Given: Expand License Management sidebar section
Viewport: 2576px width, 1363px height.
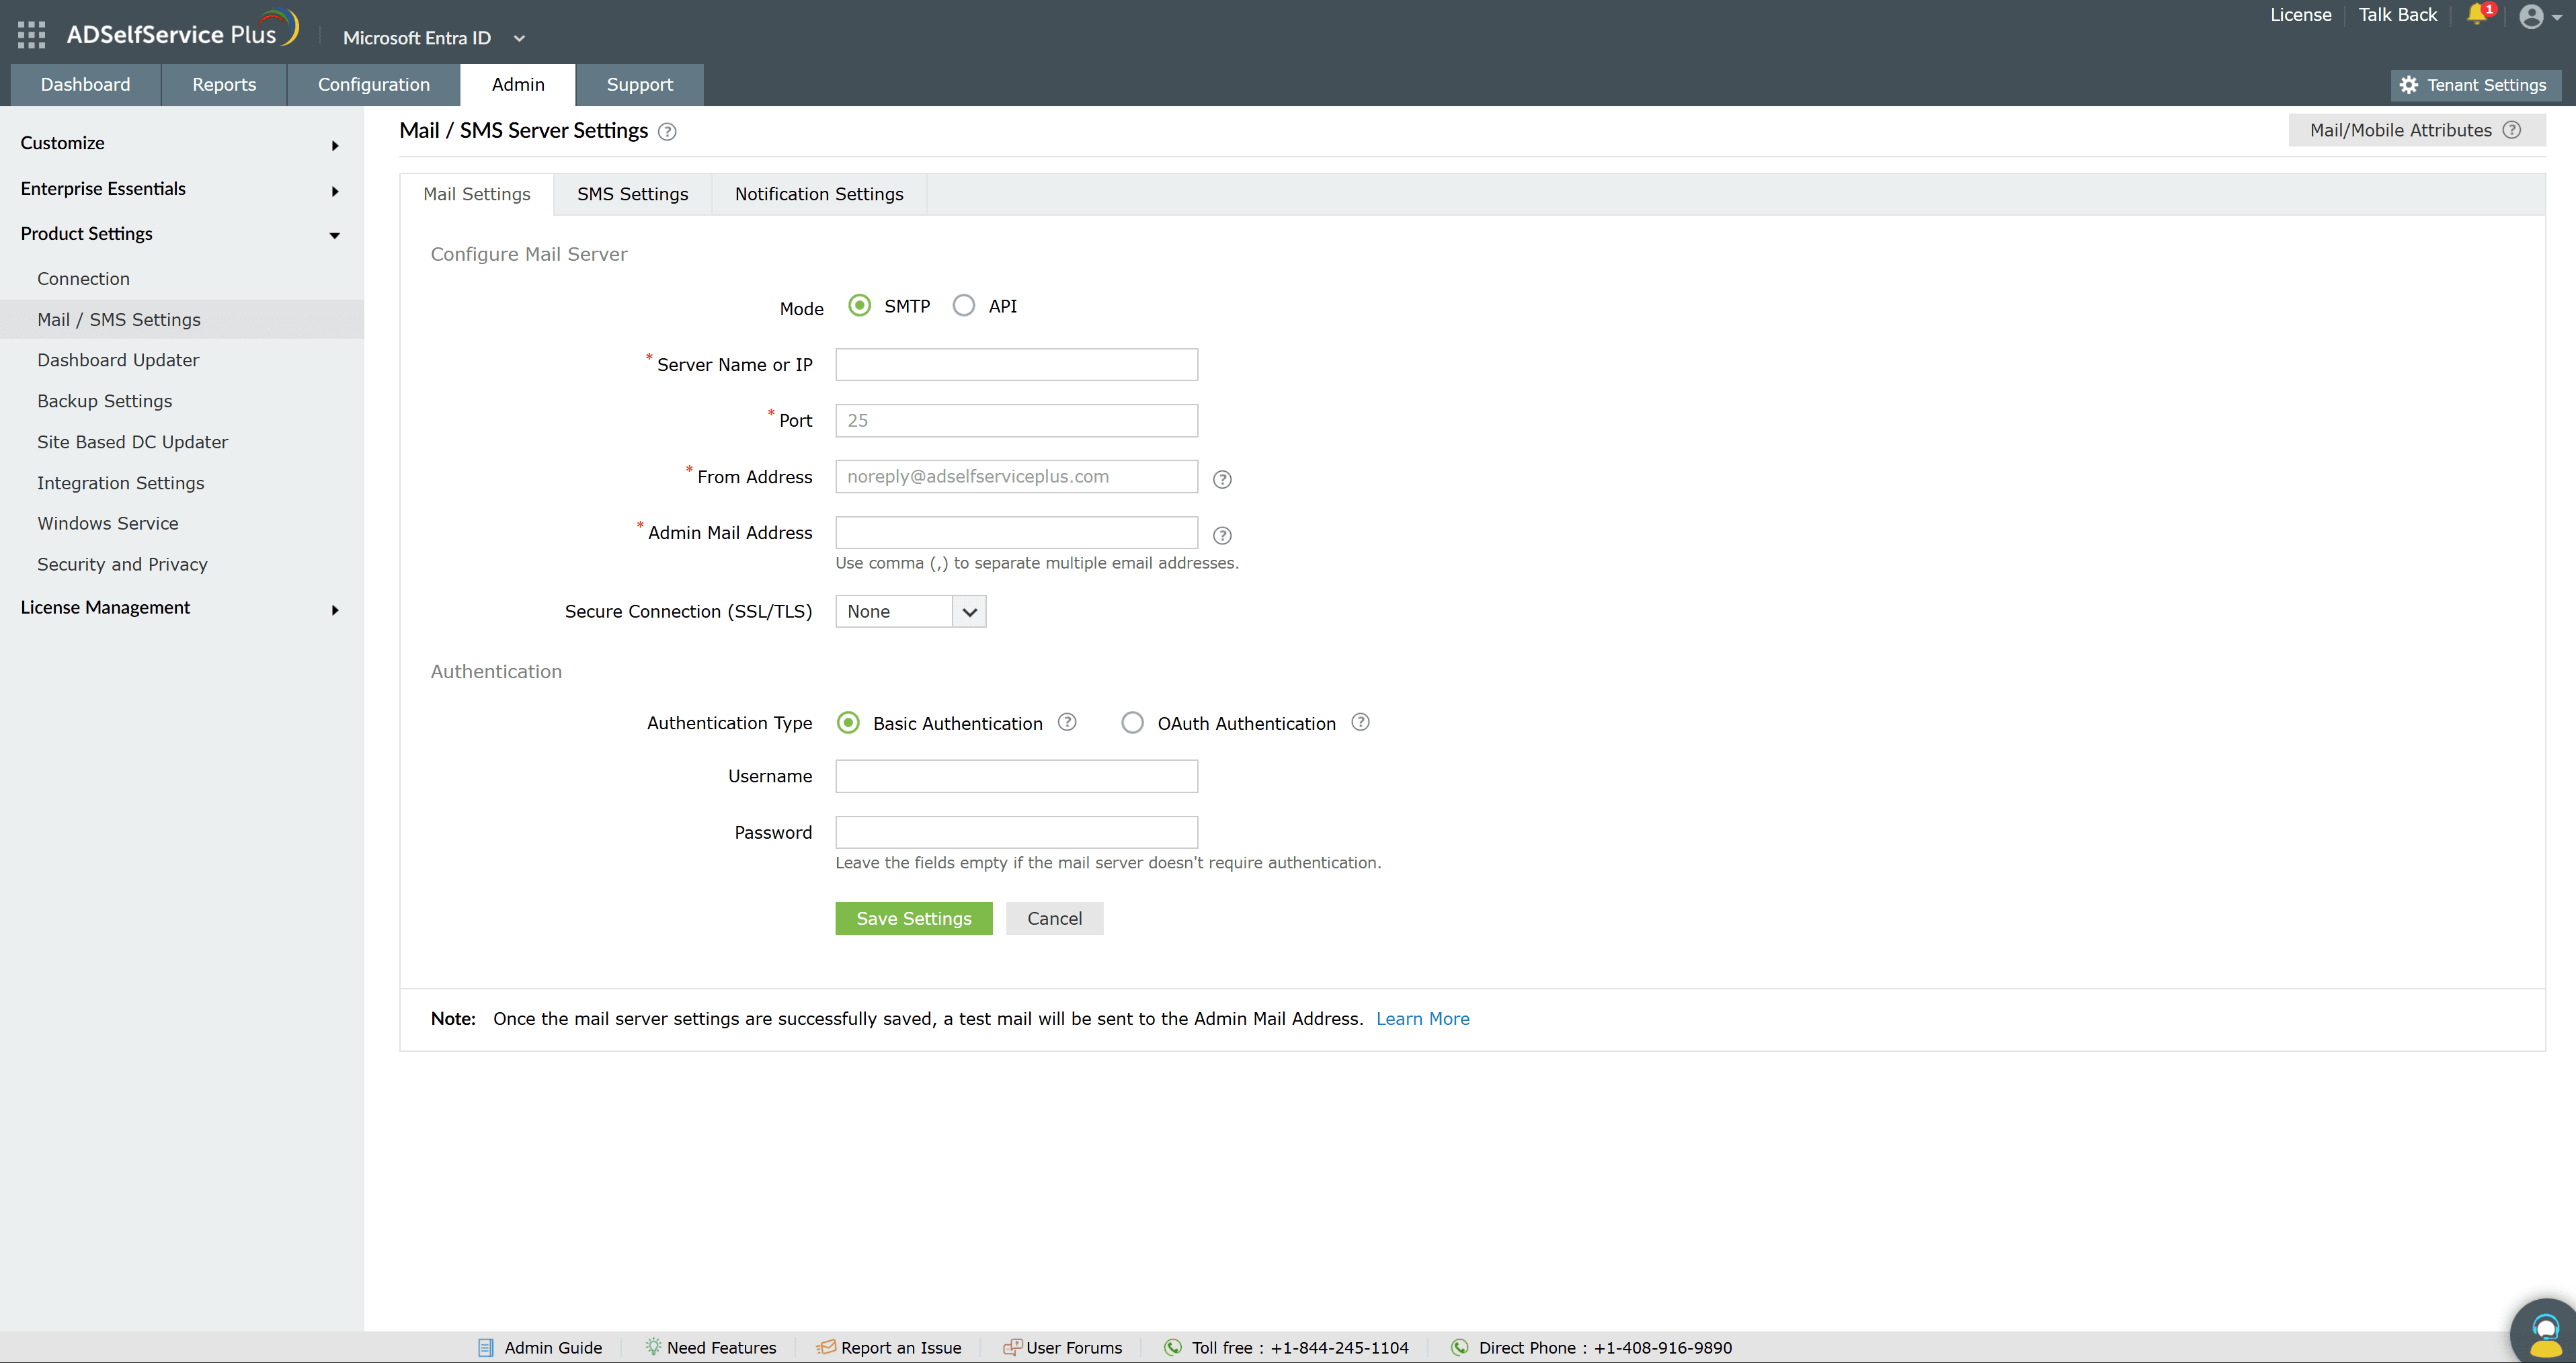Looking at the screenshot, I should pos(182,608).
